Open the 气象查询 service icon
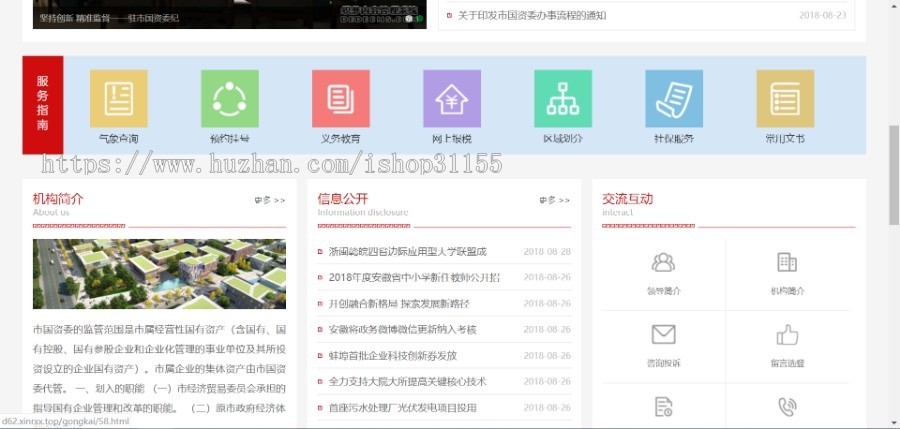Screen dimensions: 900x429 pos(119,99)
